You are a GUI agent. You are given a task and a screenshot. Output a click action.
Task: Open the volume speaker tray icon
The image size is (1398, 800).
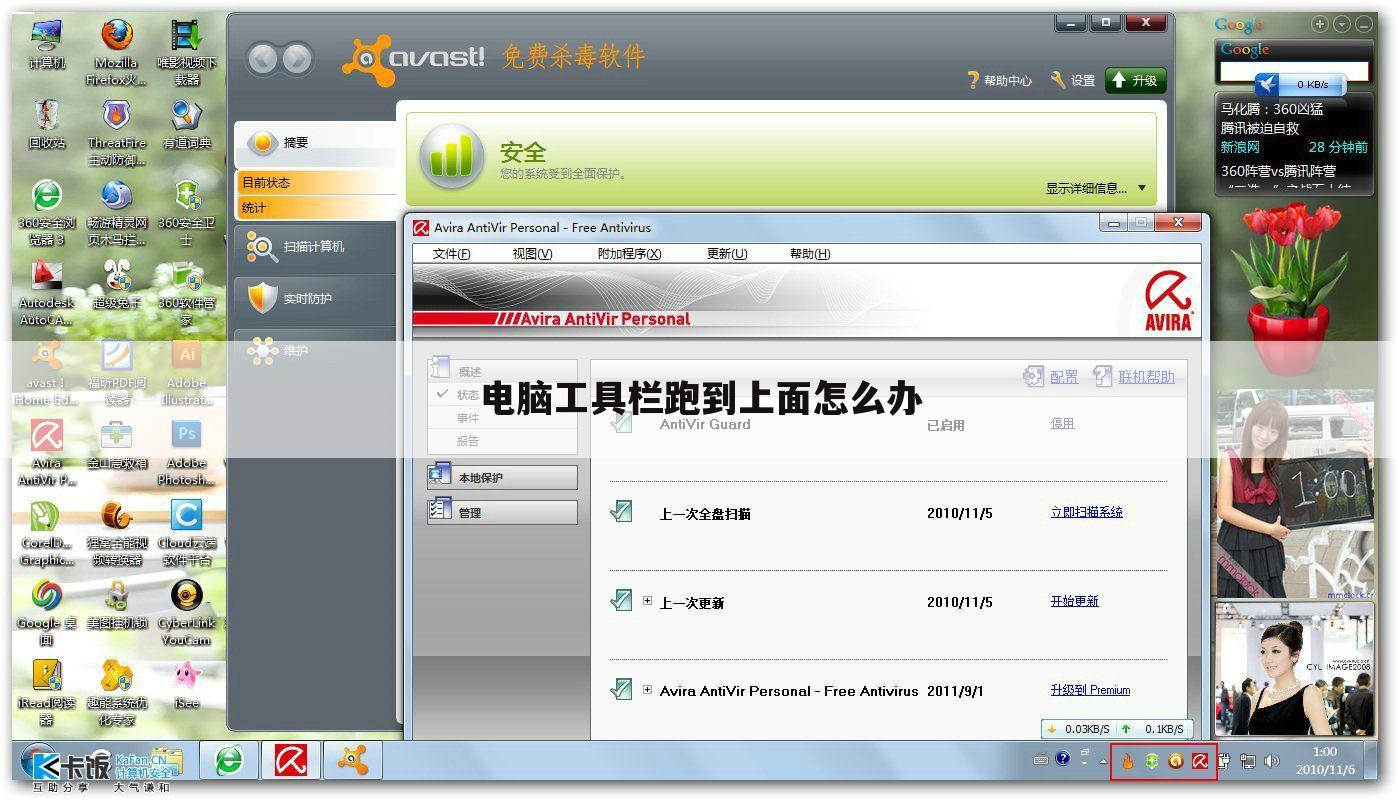[1272, 762]
